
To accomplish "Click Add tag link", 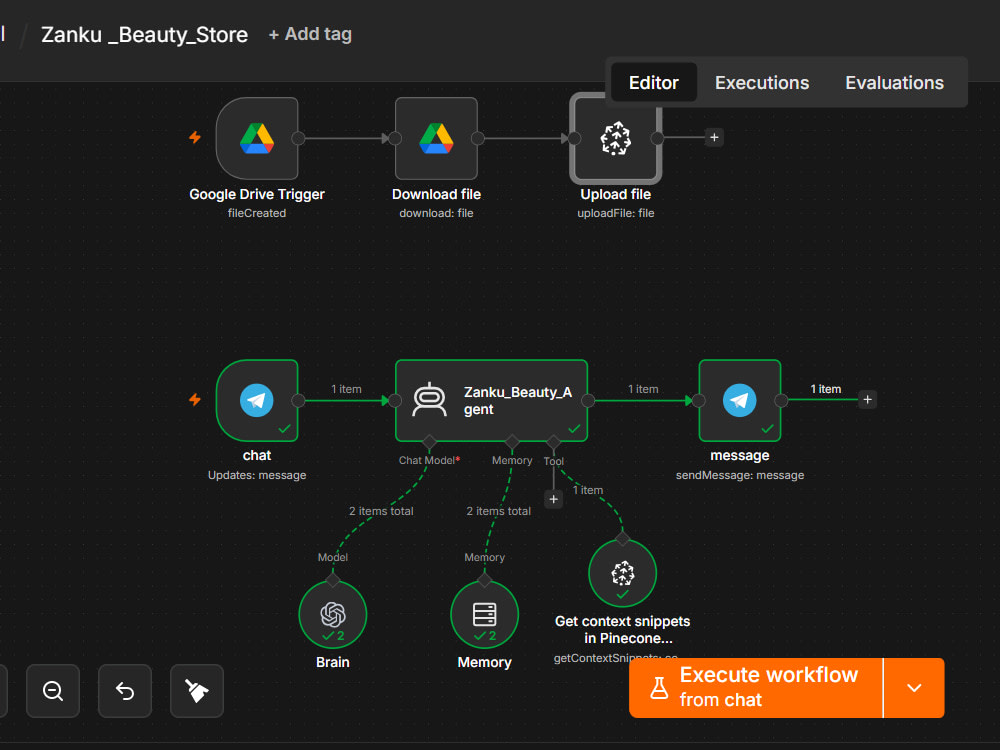I will 311,34.
